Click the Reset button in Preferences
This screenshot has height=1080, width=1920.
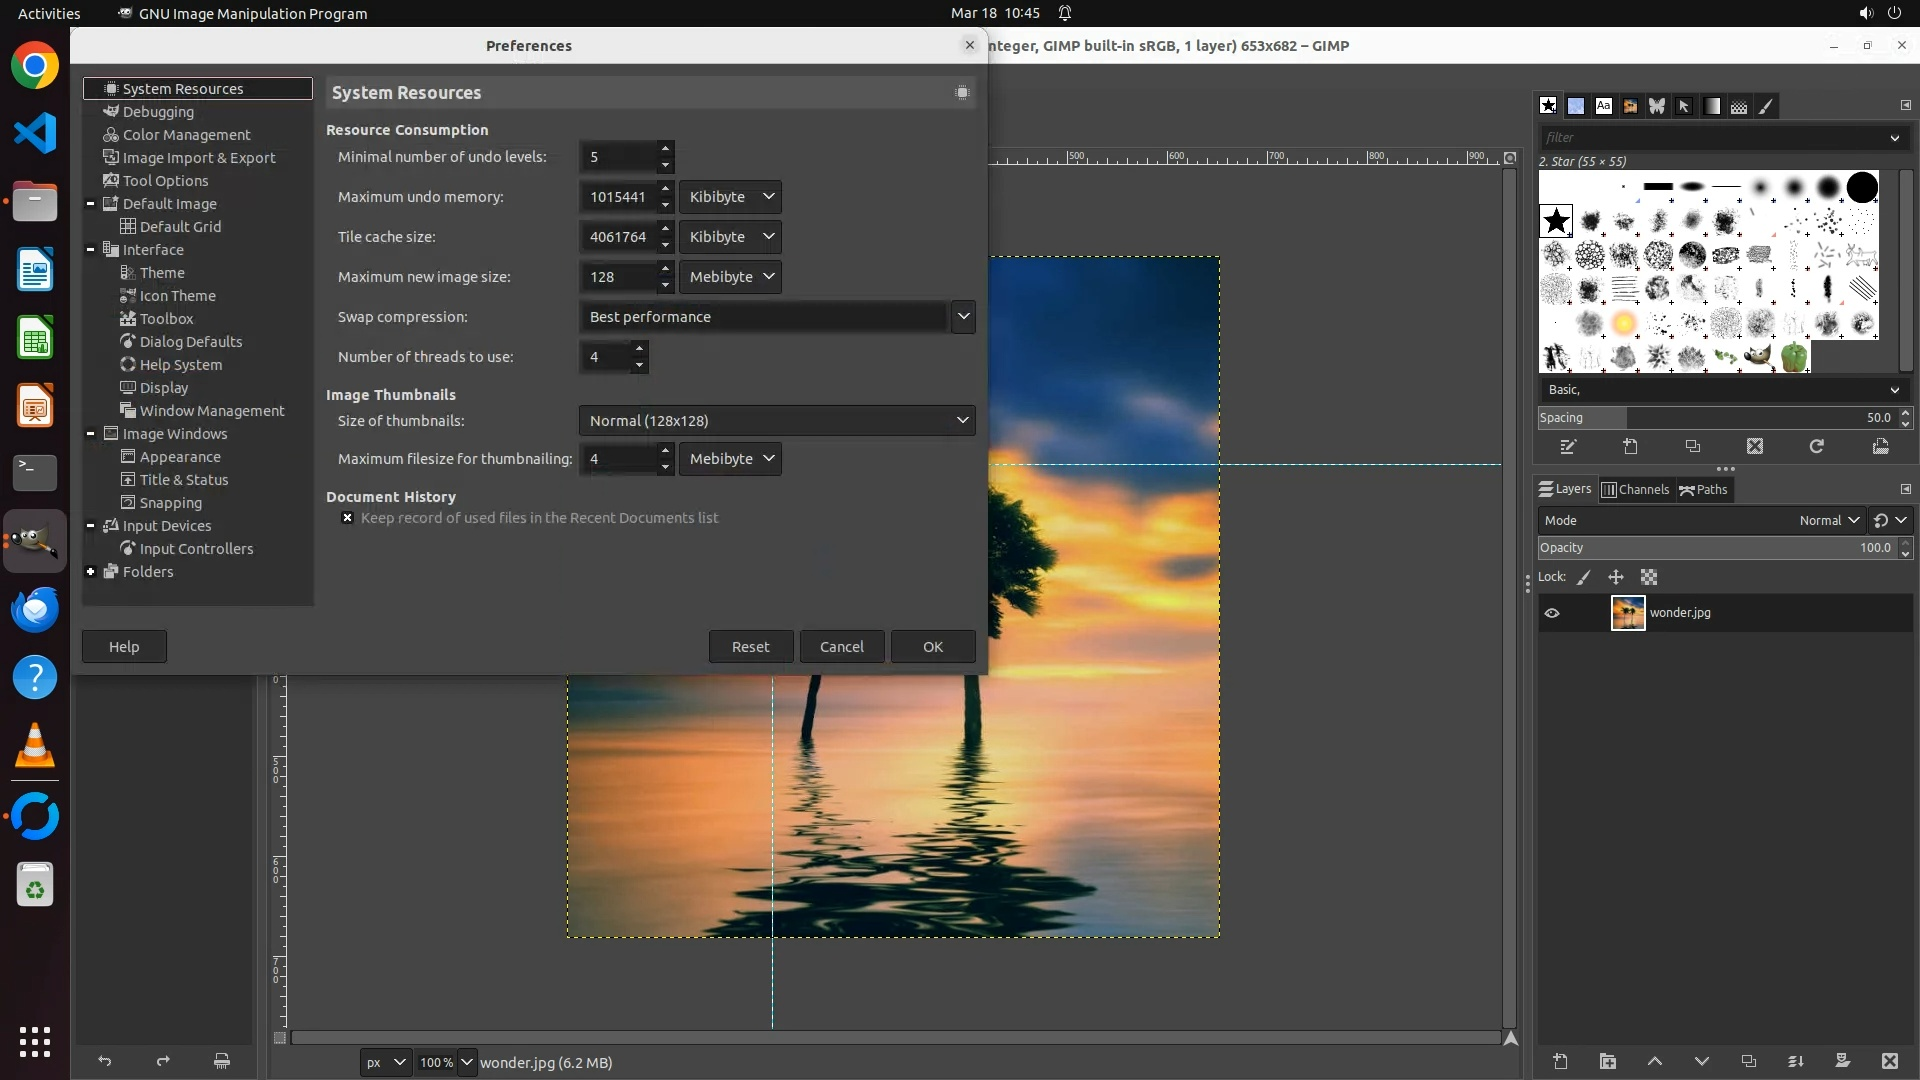(x=750, y=647)
